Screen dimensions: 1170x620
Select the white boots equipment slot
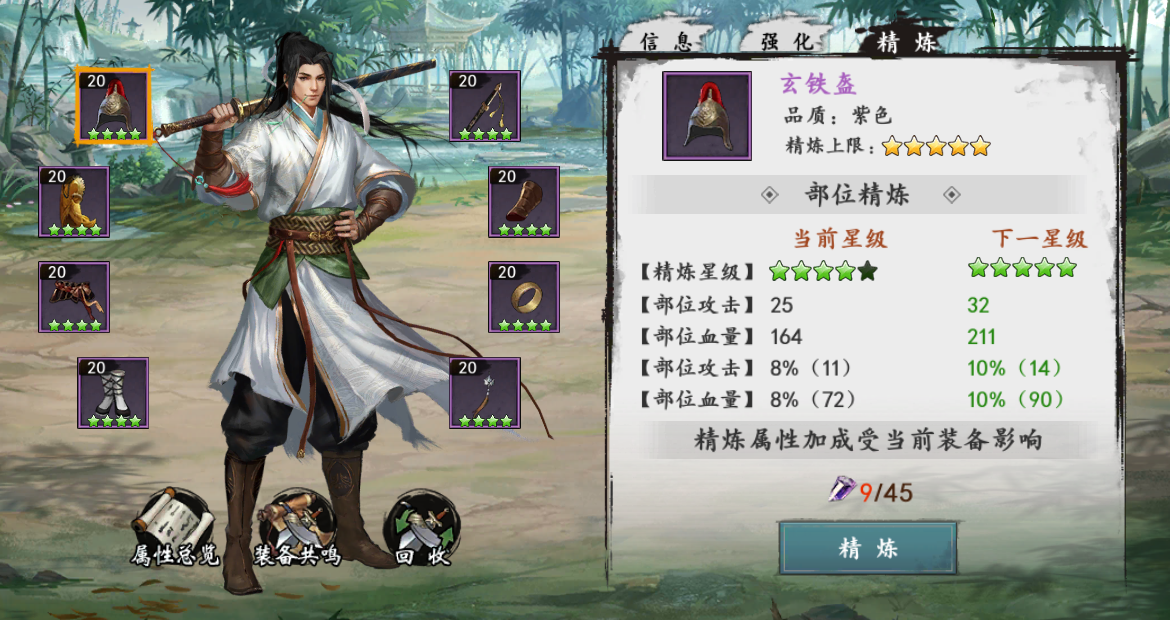pos(113,392)
